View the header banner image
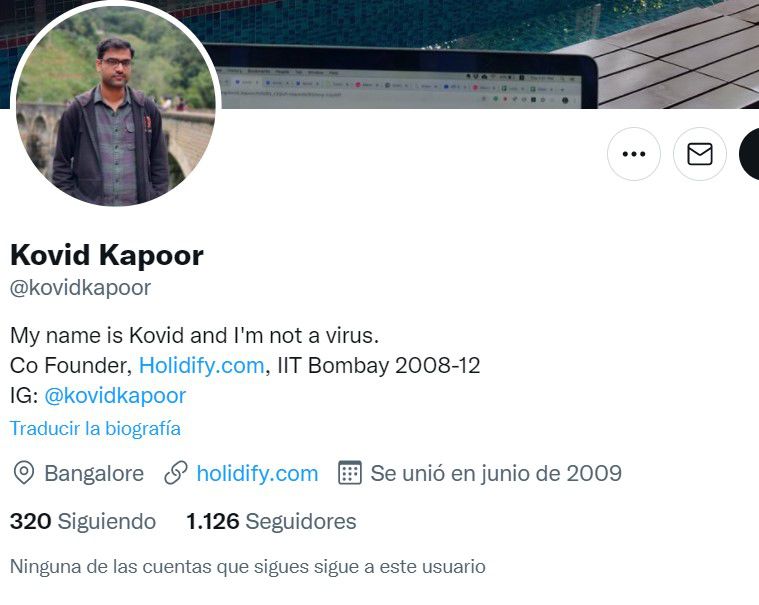 484,53
